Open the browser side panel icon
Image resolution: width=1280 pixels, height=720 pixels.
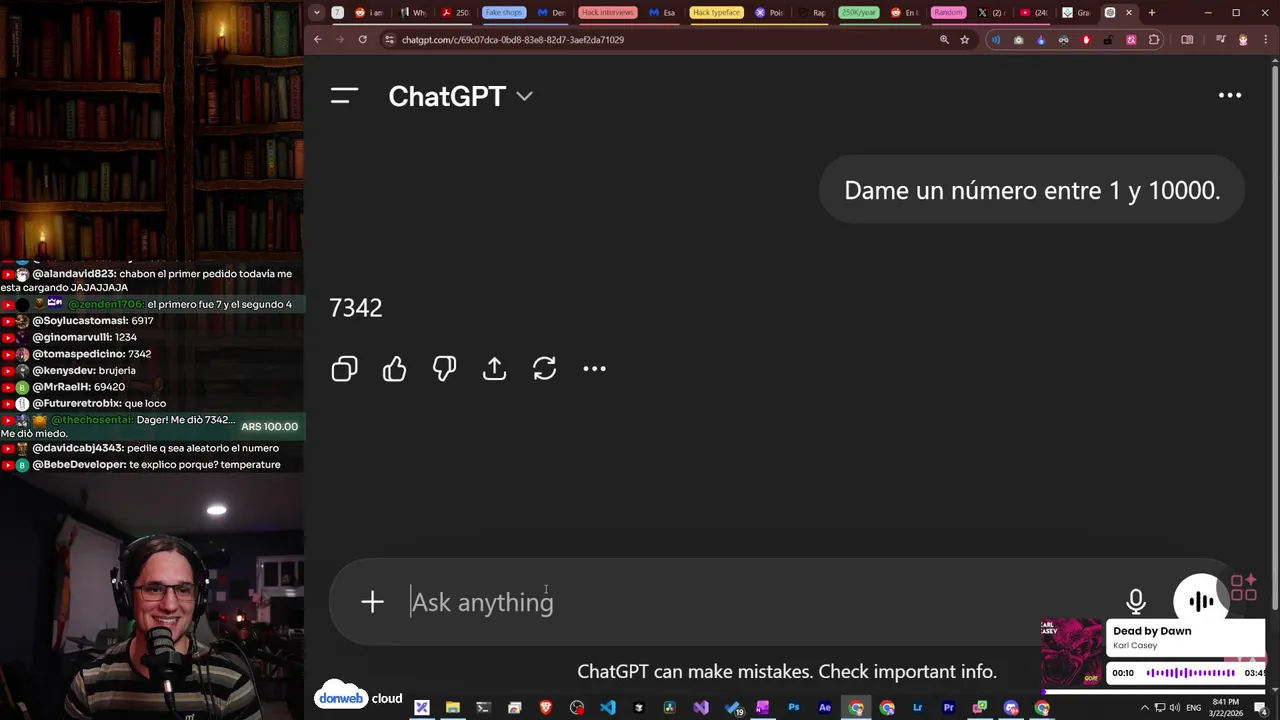pos(1187,40)
